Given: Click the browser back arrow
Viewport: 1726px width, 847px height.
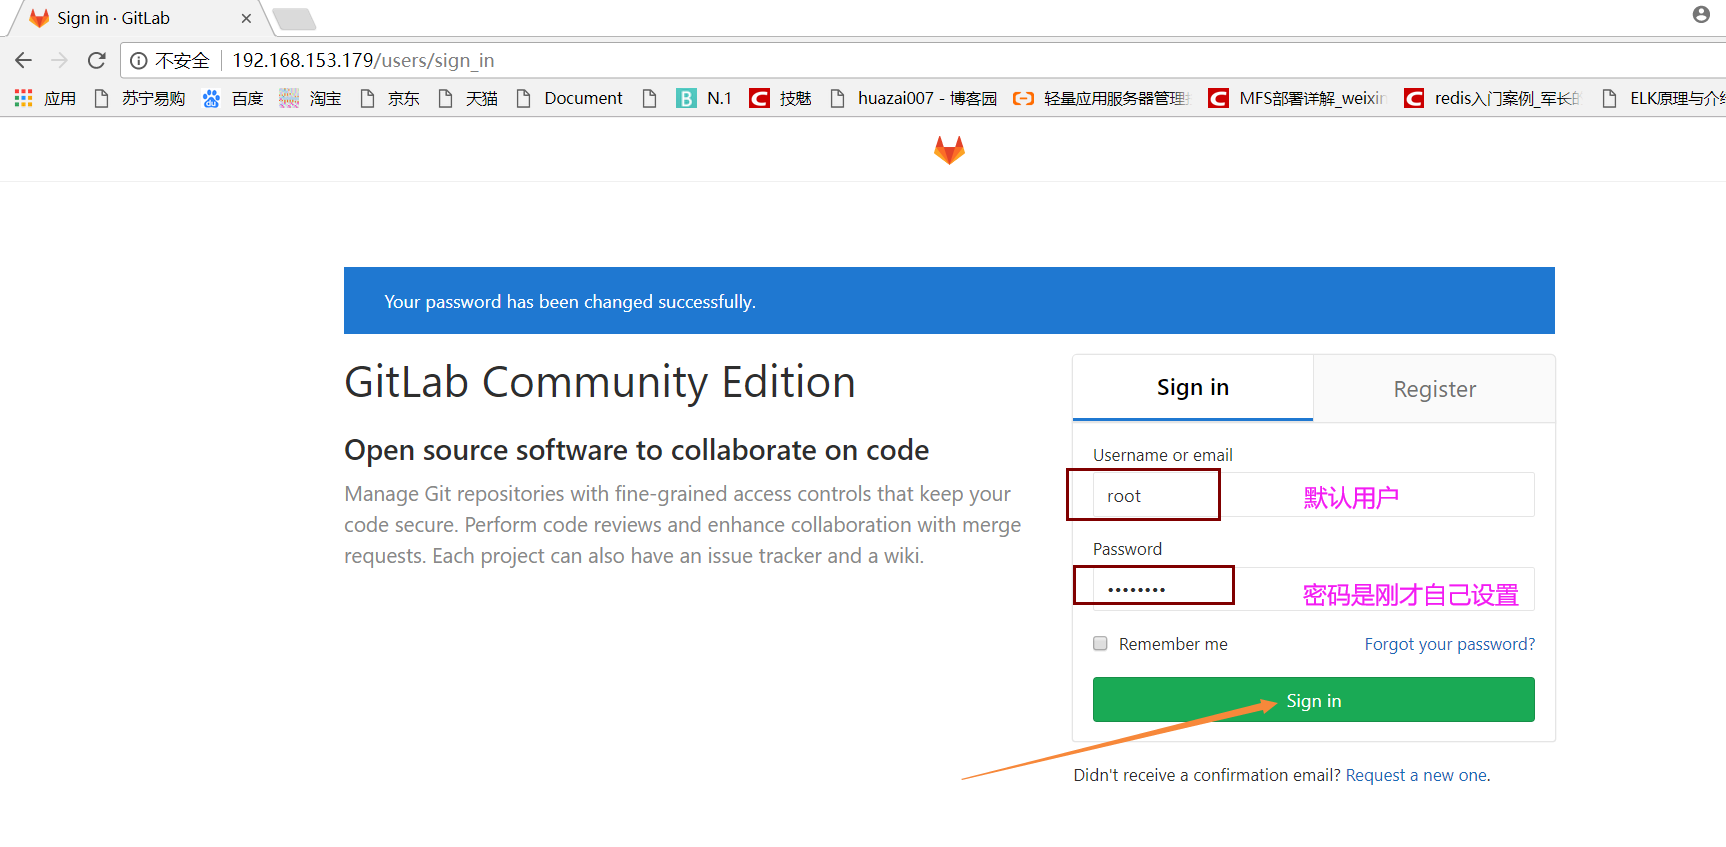Looking at the screenshot, I should pyautogui.click(x=24, y=60).
